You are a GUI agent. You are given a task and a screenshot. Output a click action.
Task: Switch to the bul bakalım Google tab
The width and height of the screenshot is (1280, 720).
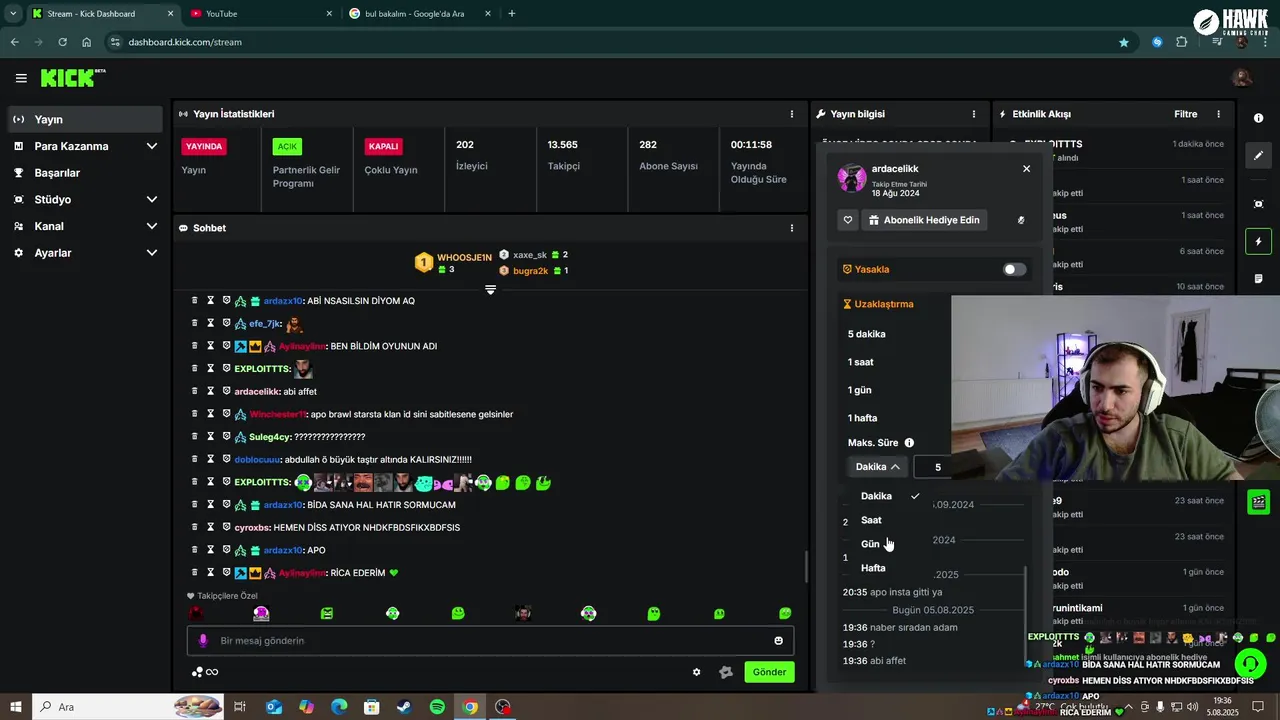[x=419, y=13]
